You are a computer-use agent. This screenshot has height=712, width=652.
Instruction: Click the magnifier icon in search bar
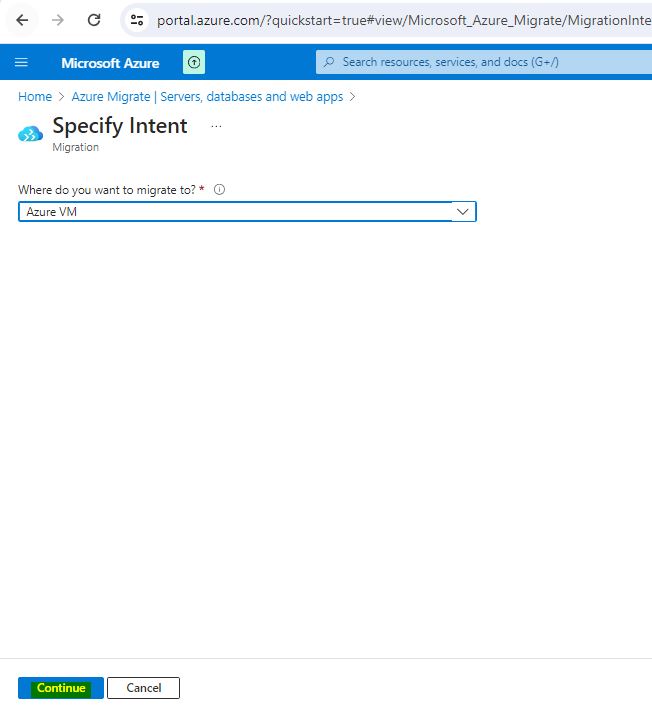329,62
